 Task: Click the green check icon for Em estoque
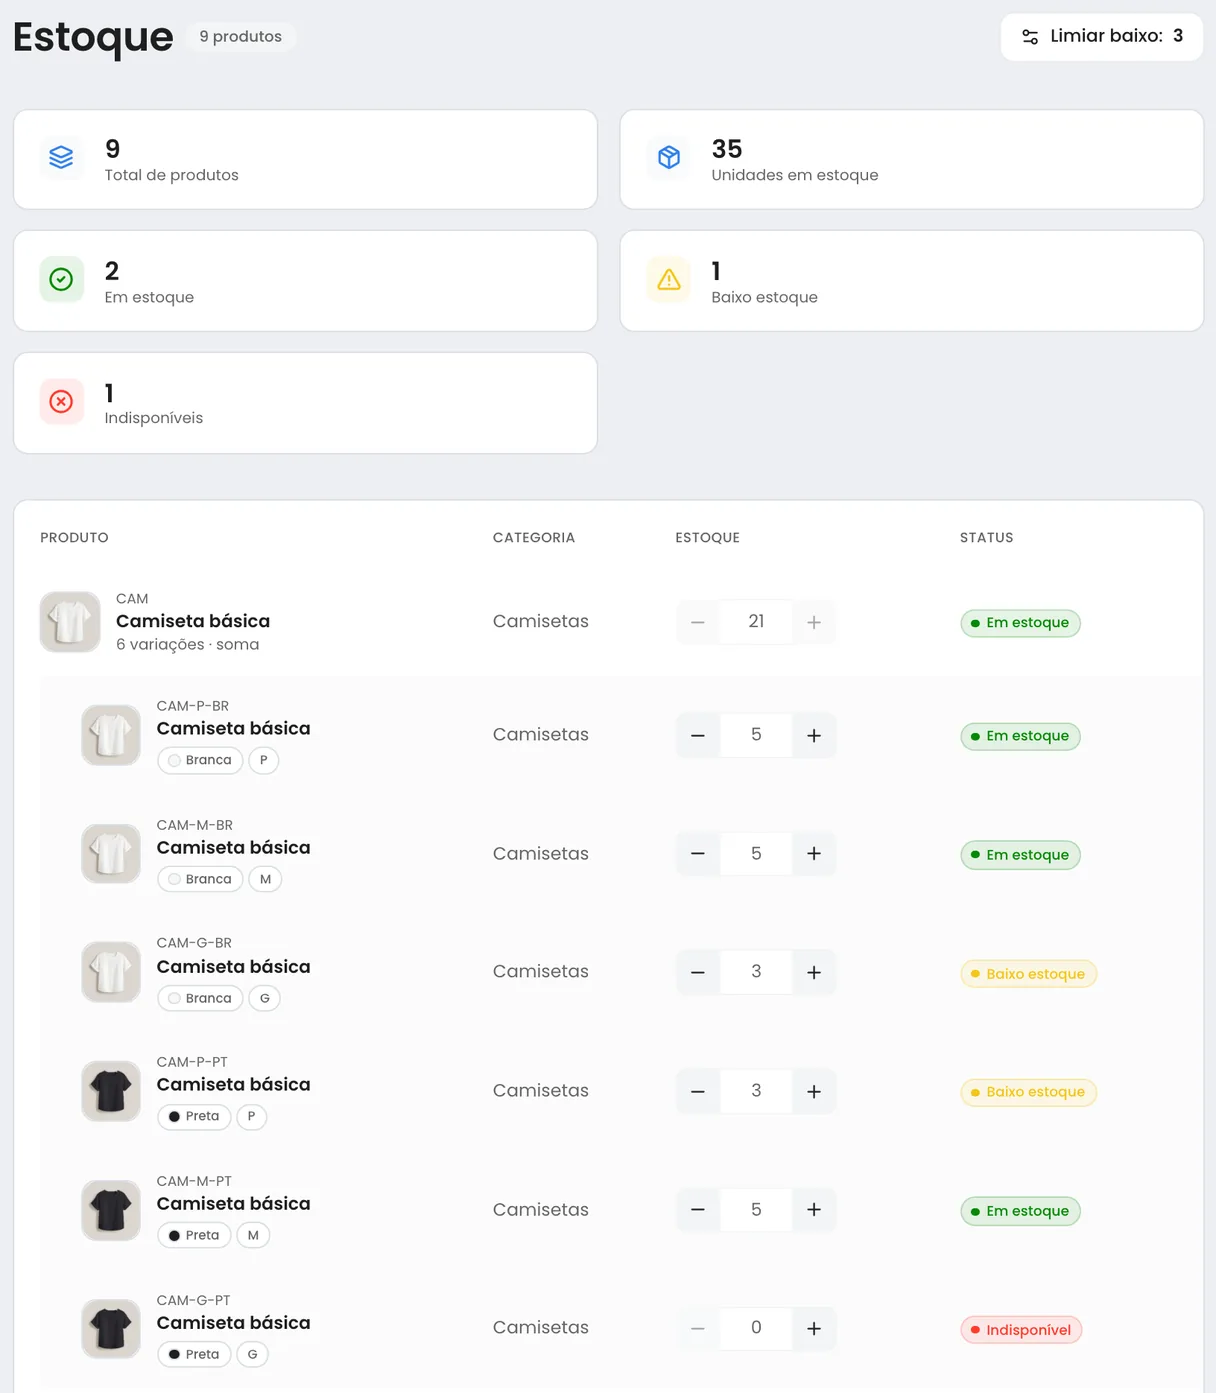tap(61, 280)
